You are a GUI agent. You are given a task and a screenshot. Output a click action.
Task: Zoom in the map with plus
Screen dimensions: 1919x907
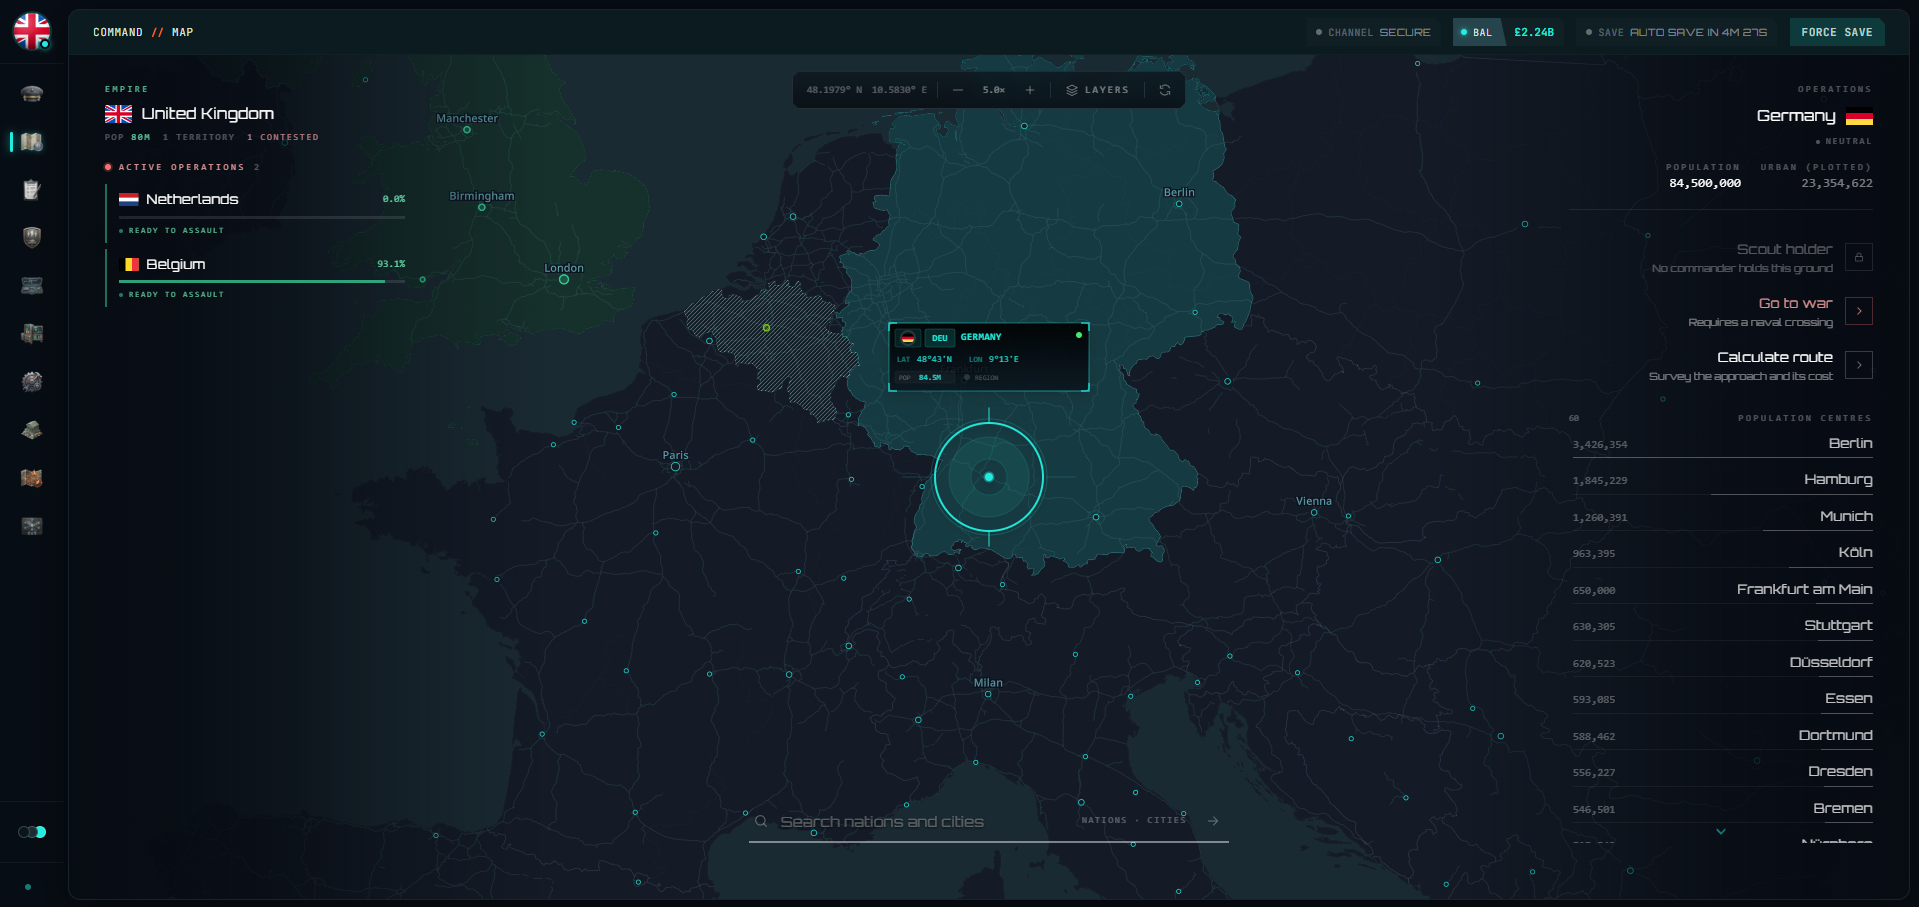click(1030, 90)
